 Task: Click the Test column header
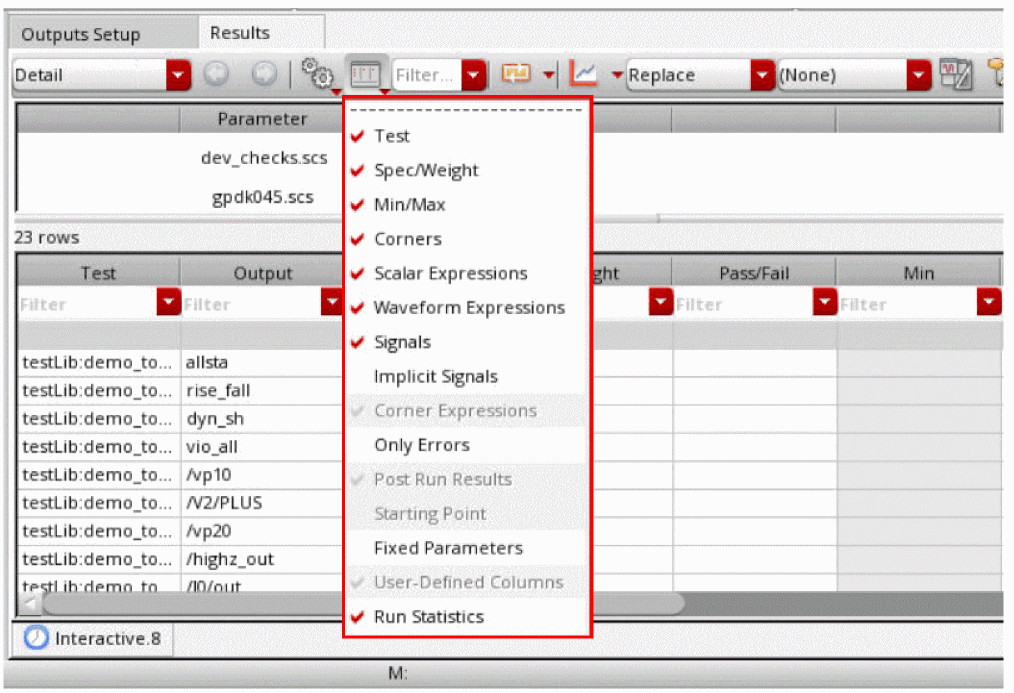pyautogui.click(x=98, y=273)
